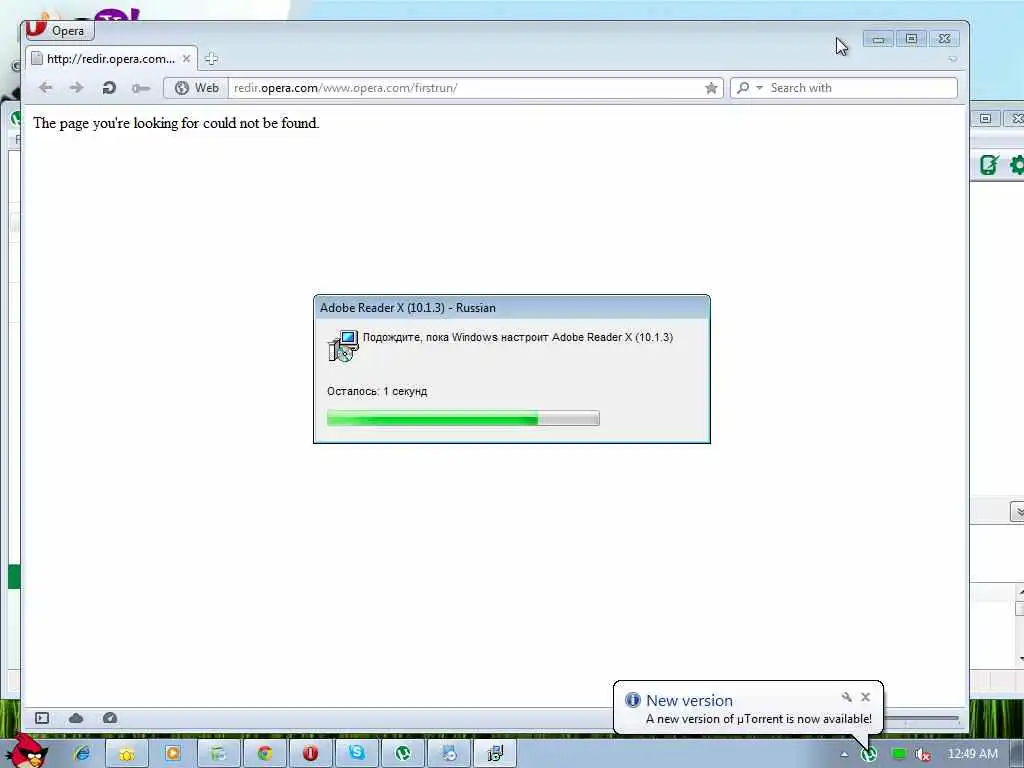Click the uTorrent tray icon
1024x768 pixels.
(869, 755)
